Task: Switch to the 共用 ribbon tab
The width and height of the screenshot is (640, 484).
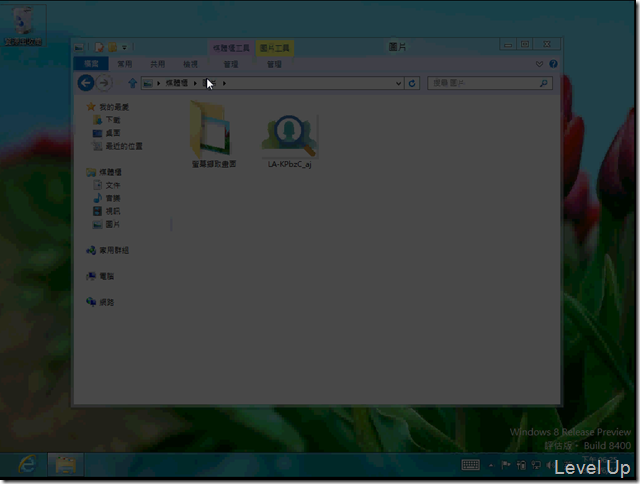Action: click(157, 64)
